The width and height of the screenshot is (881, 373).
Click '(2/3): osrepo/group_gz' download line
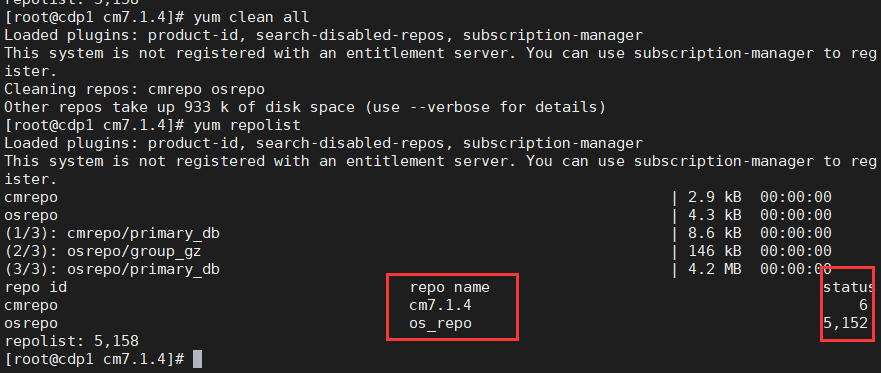103,251
